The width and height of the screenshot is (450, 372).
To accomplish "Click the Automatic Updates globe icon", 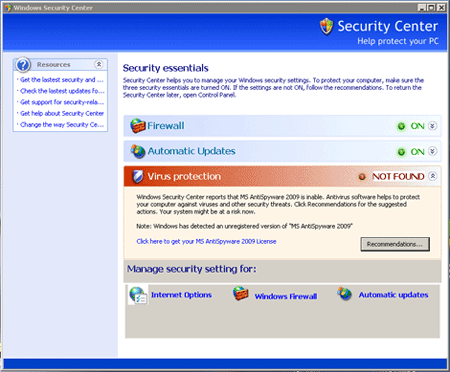I will (x=138, y=151).
